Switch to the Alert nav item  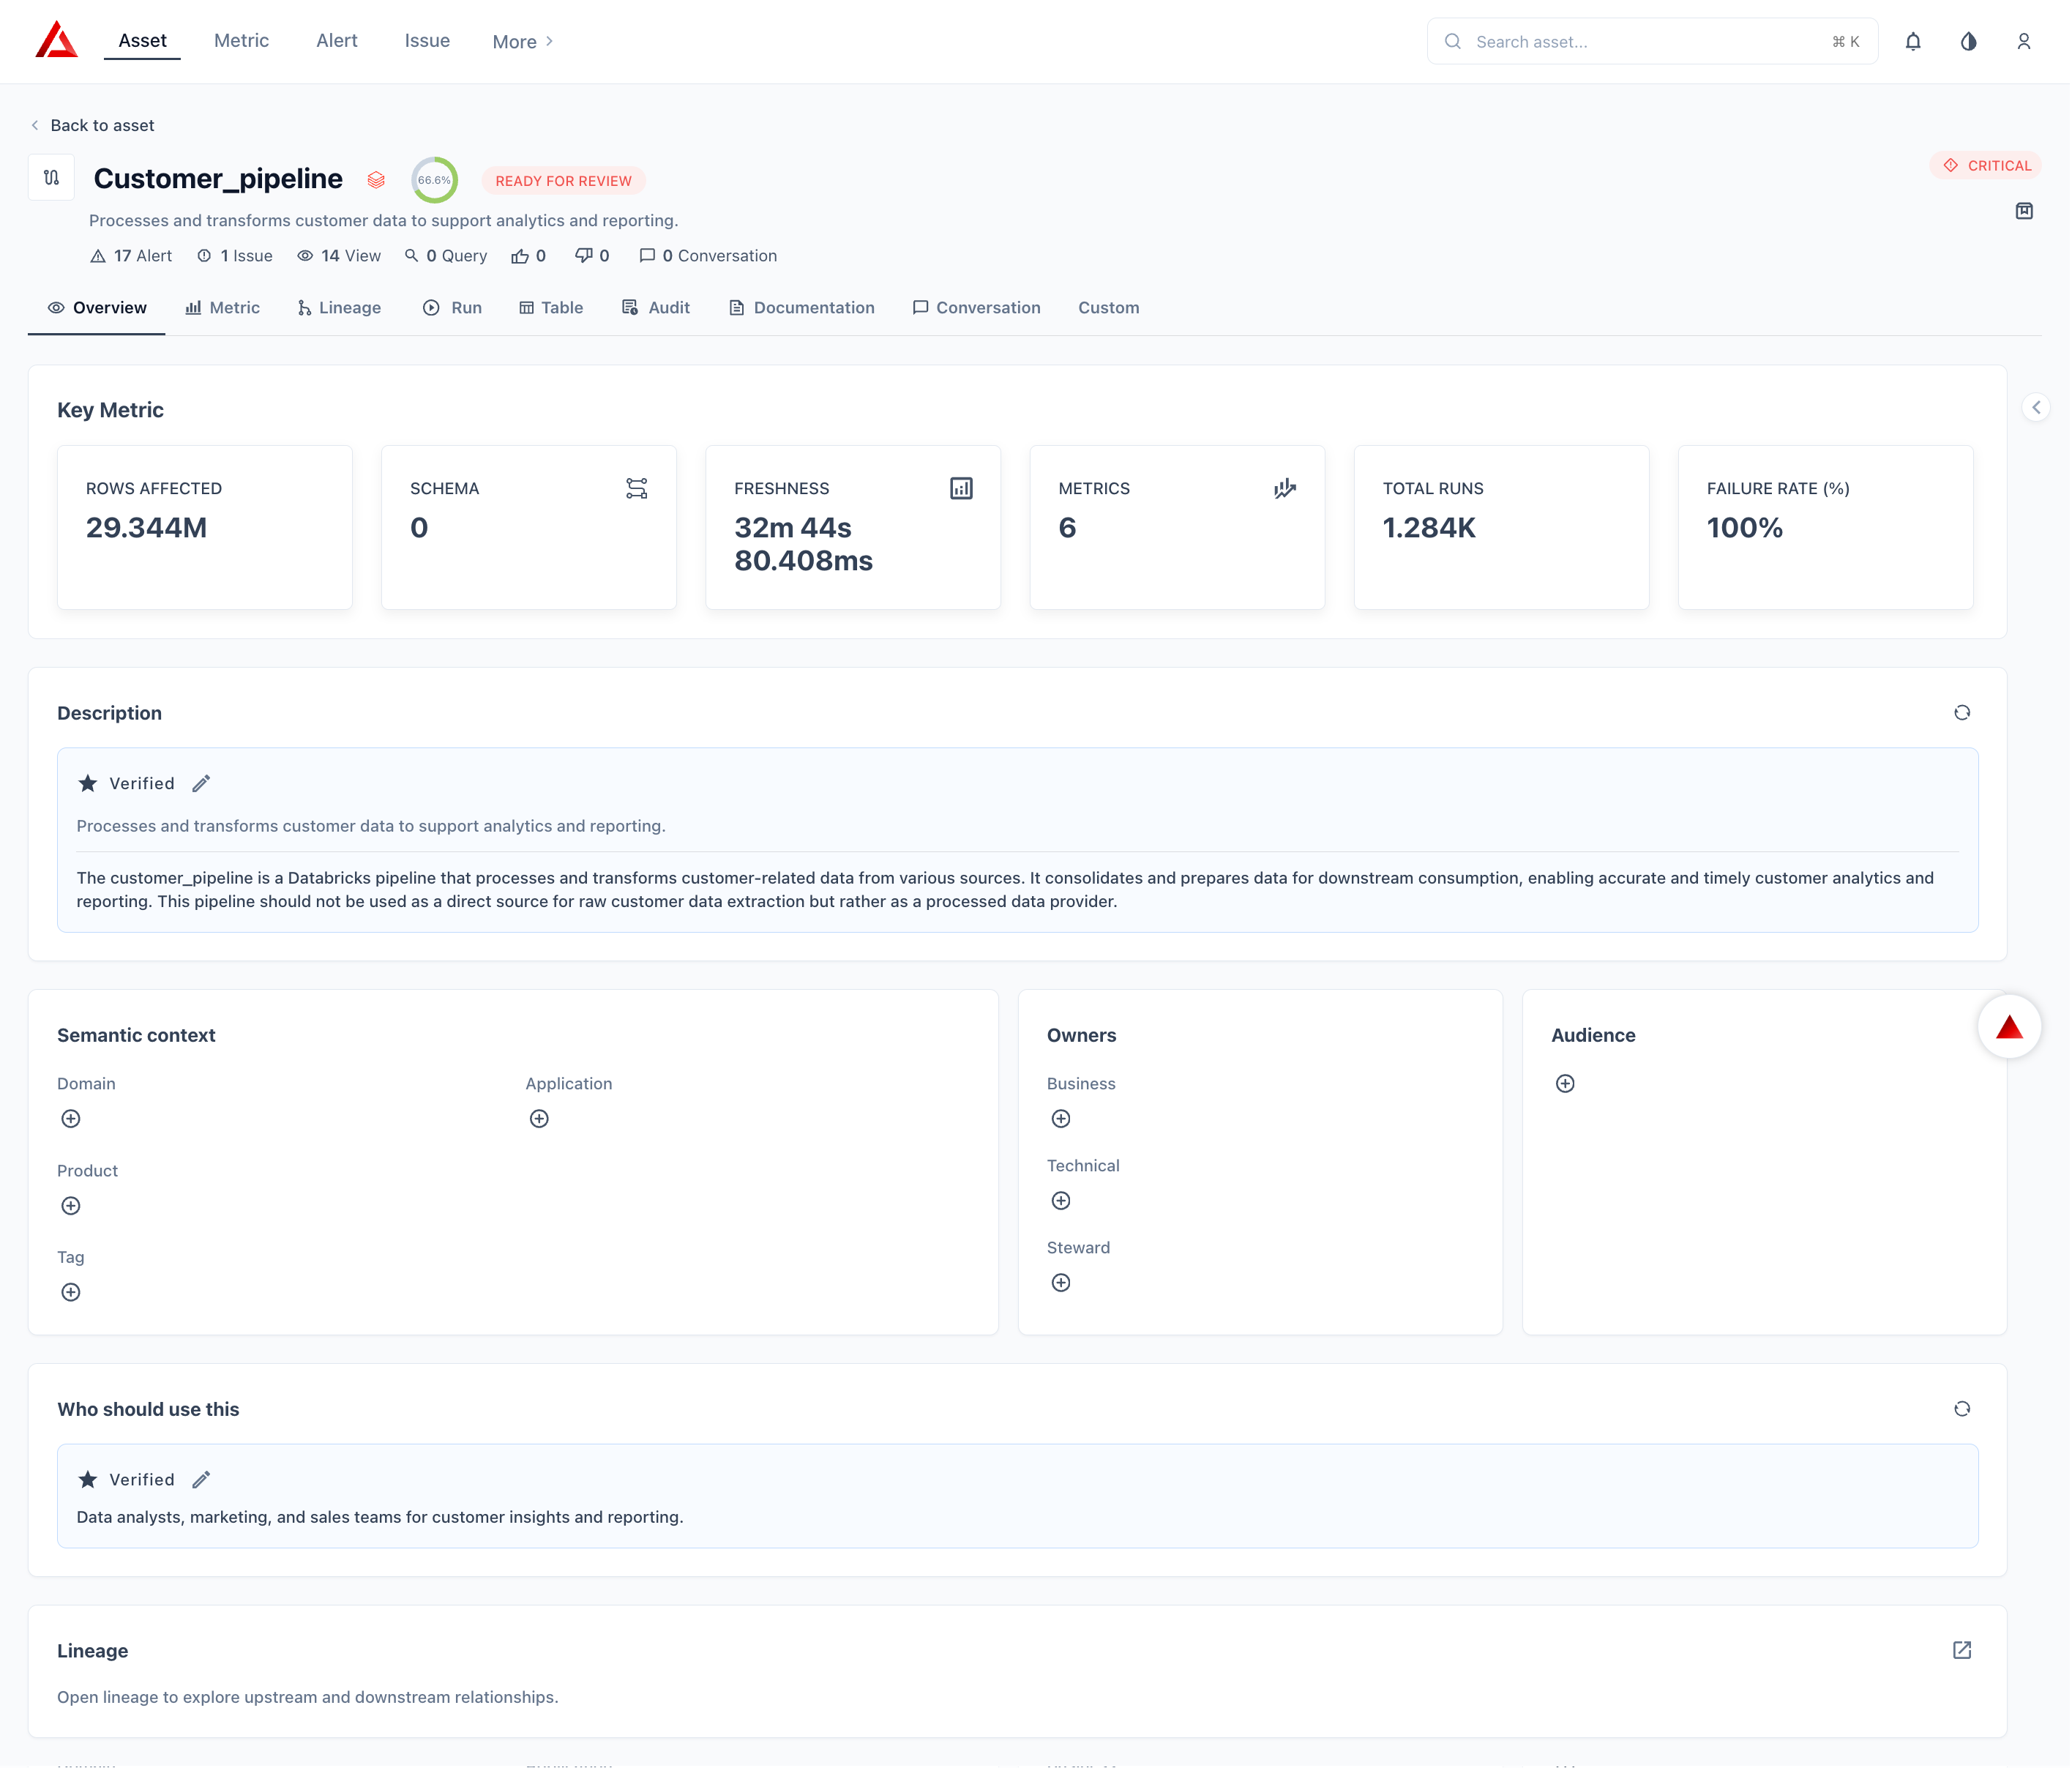pos(337,41)
